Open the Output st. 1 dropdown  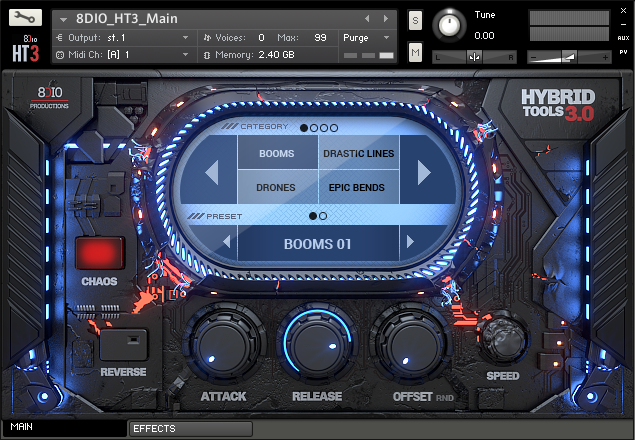[x=185, y=38]
